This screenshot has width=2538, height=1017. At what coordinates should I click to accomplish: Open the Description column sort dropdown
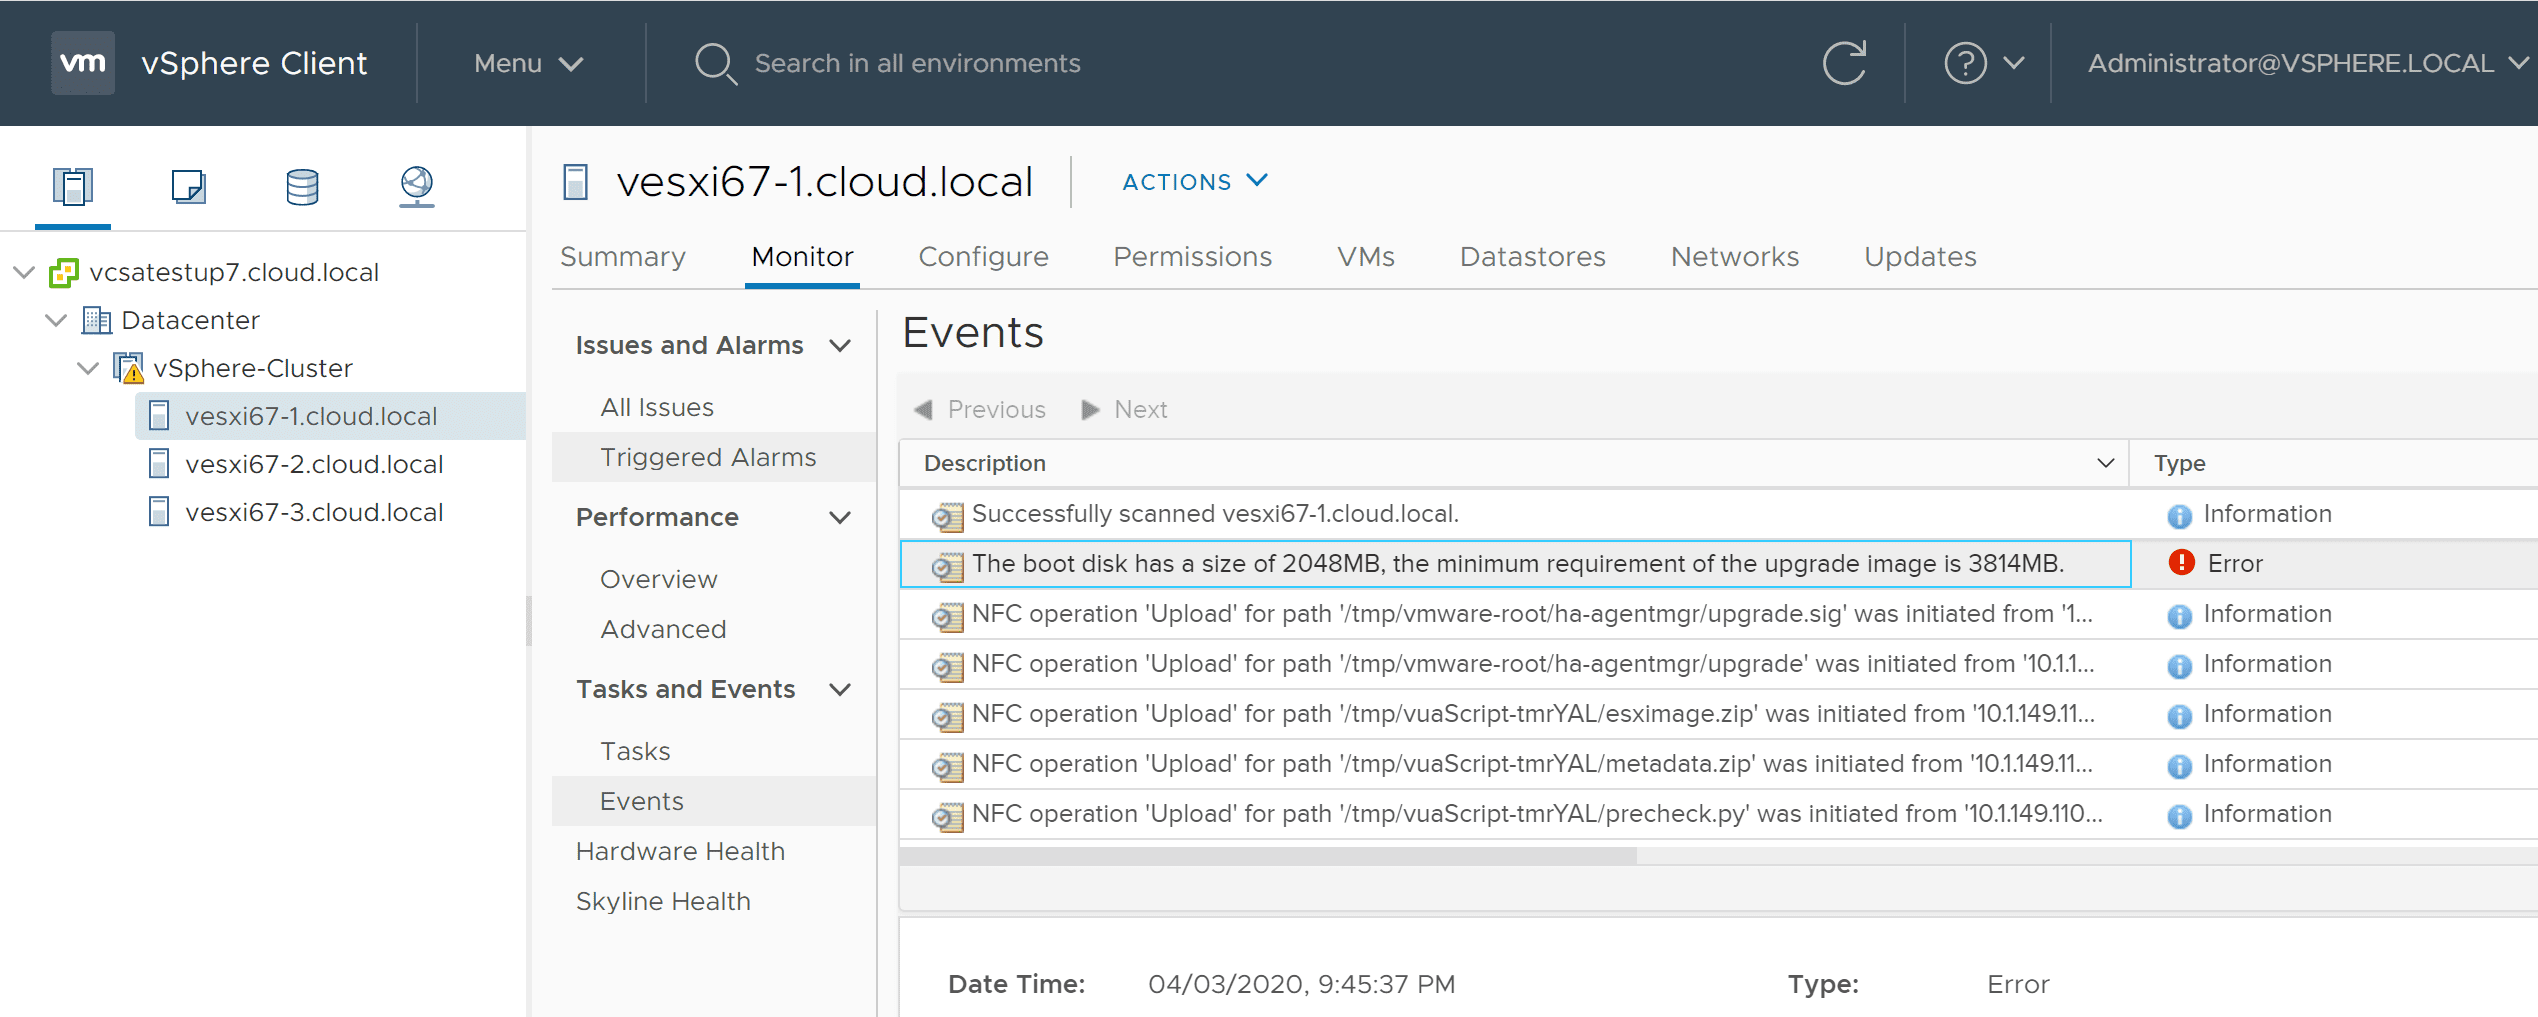[2105, 463]
